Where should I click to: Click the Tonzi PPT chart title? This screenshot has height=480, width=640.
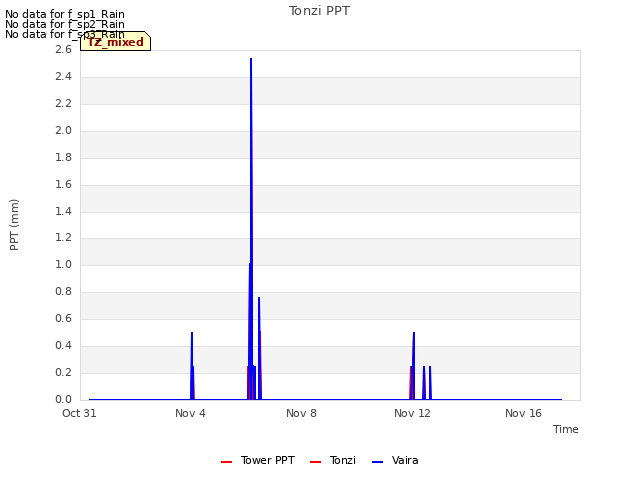pos(319,11)
